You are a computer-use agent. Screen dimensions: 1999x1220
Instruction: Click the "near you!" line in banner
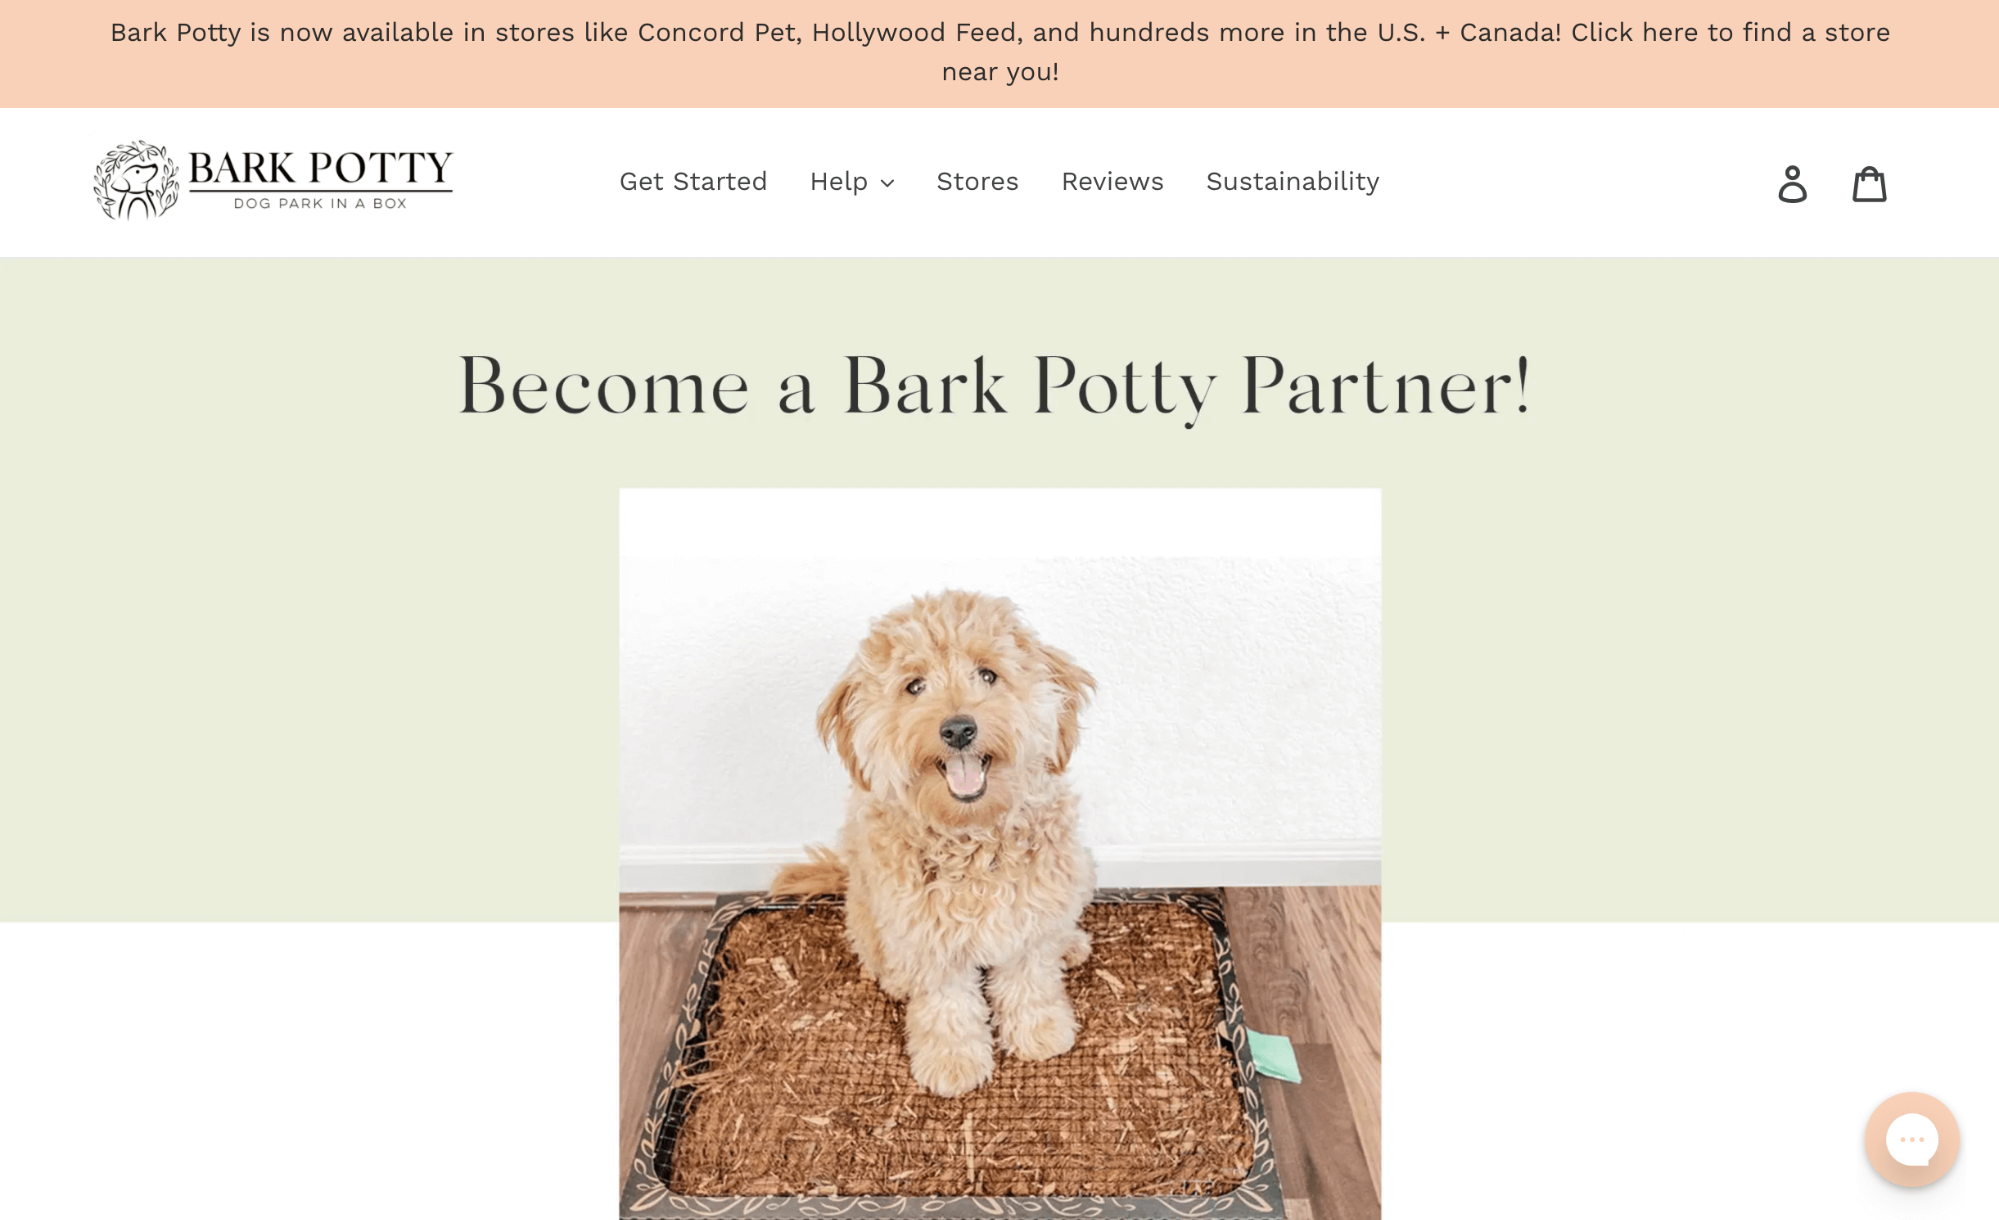[x=1000, y=72]
